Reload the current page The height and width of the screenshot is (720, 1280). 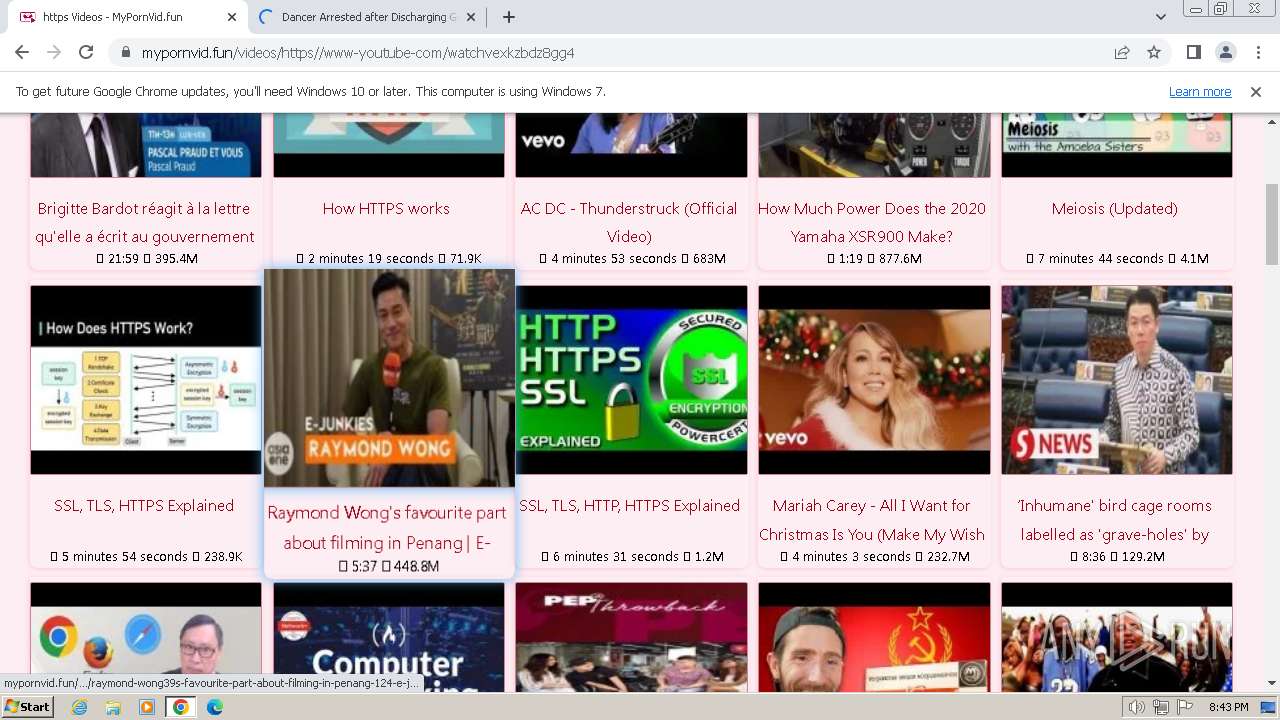pos(86,52)
